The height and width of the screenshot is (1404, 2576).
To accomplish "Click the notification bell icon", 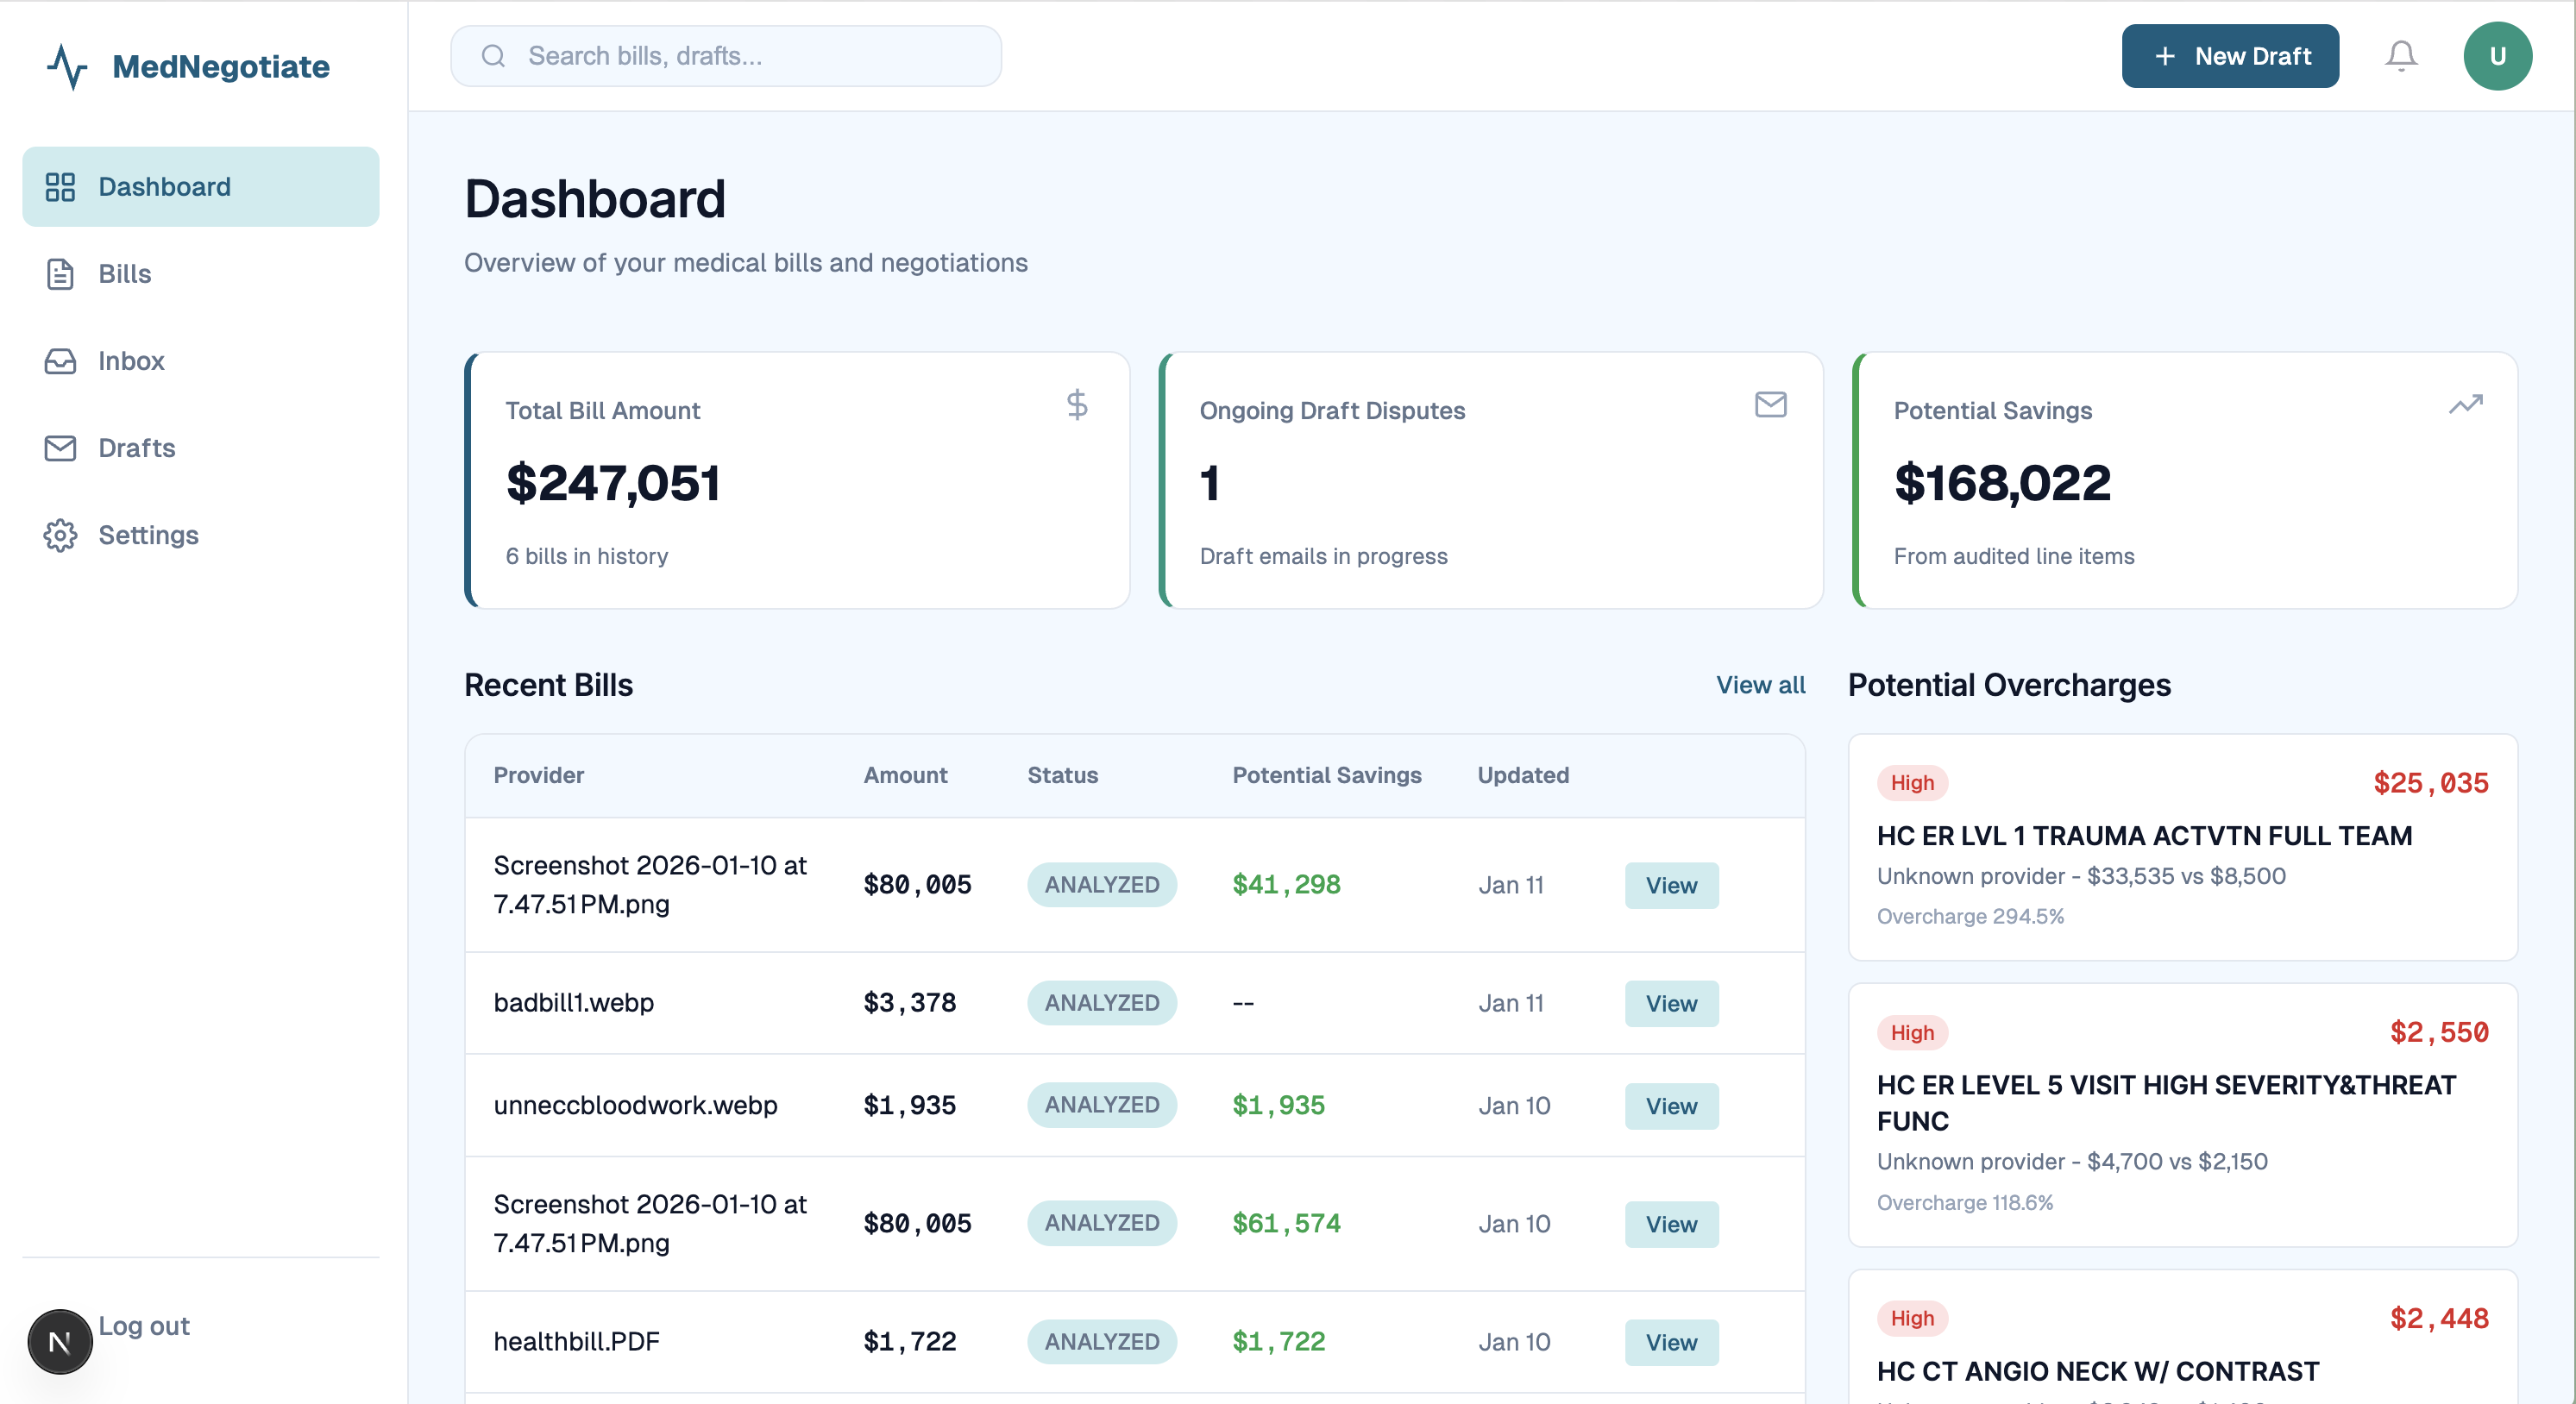I will (2401, 56).
